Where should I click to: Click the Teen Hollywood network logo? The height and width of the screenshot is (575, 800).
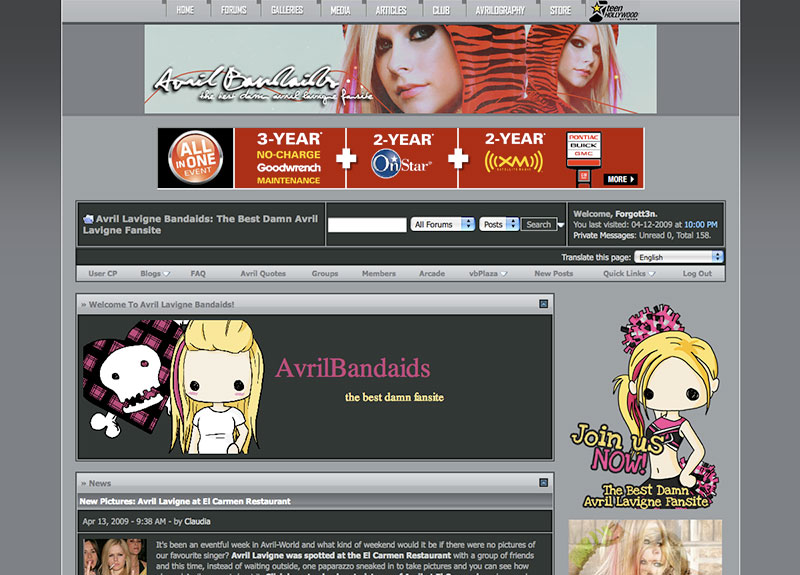click(x=614, y=11)
